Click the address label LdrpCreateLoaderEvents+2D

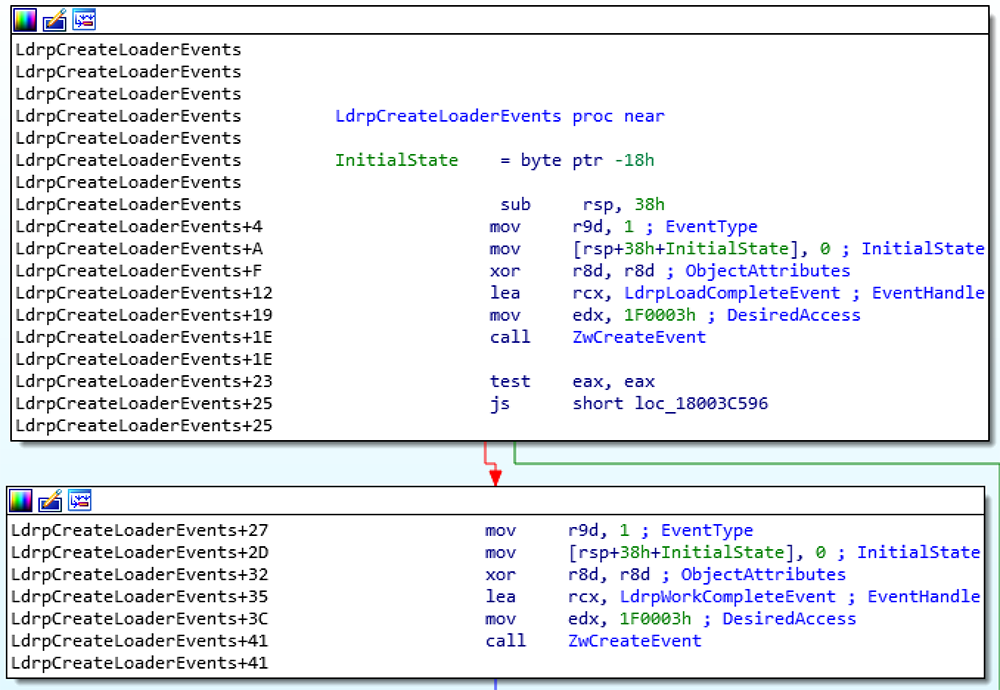tap(140, 552)
